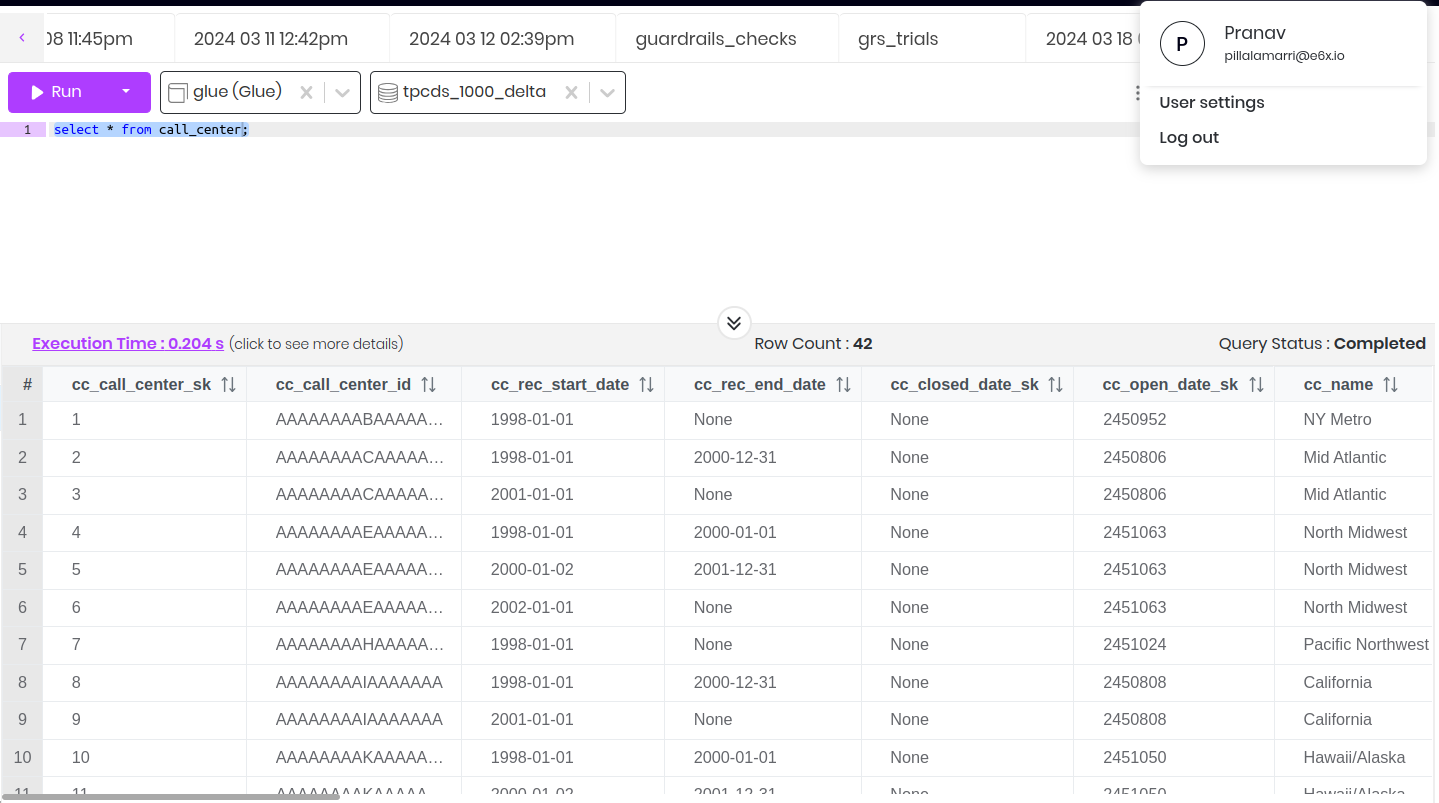This screenshot has height=803, width=1439.
Task: Click the pillalamarri@e6x.io email text
Action: tap(1284, 56)
